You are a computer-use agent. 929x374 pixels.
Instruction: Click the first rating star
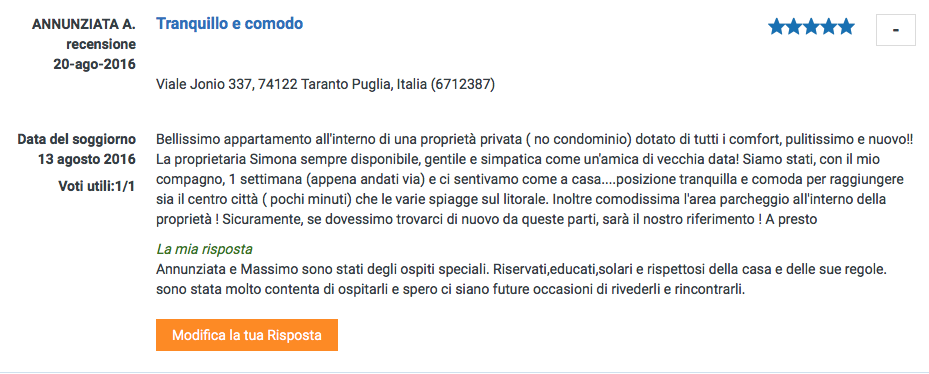(777, 27)
